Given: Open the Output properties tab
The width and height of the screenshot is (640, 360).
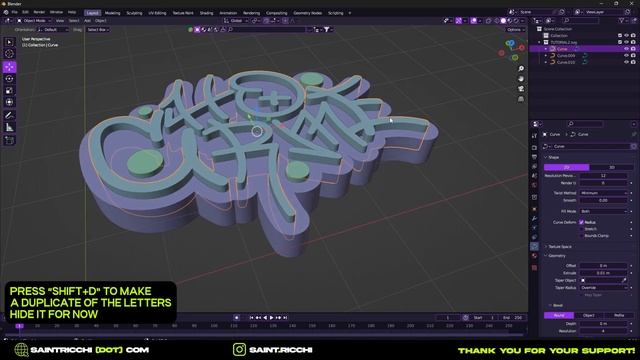Looking at the screenshot, I should coord(534,157).
